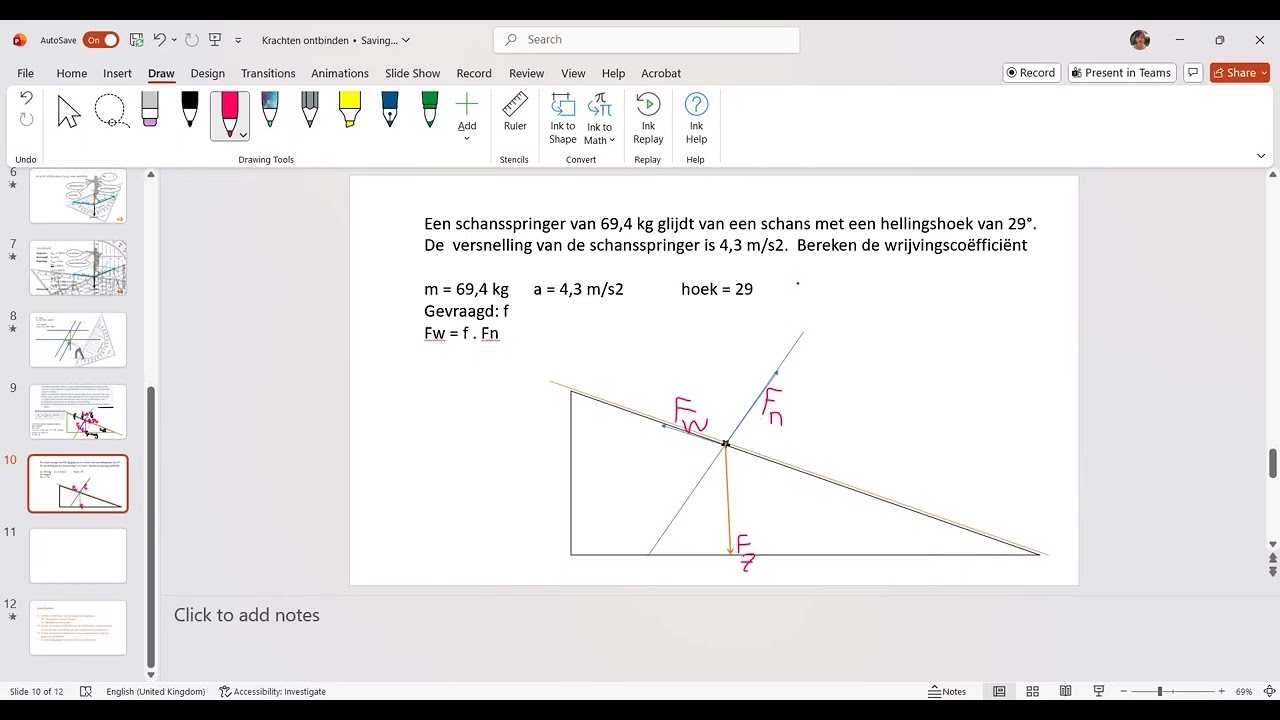Select the green pen

(430, 110)
